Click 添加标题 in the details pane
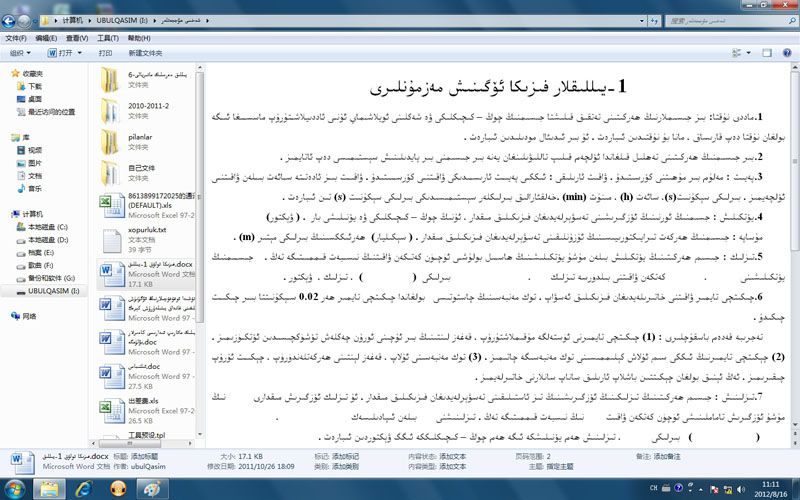Viewport: 800px width, 500px height. 144,456
